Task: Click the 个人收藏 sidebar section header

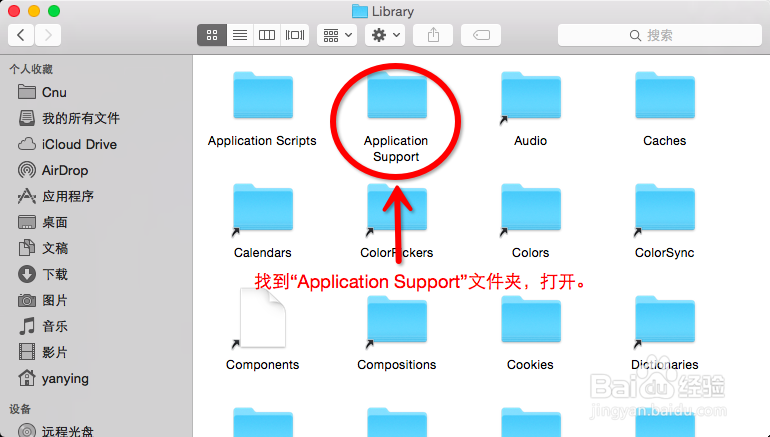Action: point(31,69)
